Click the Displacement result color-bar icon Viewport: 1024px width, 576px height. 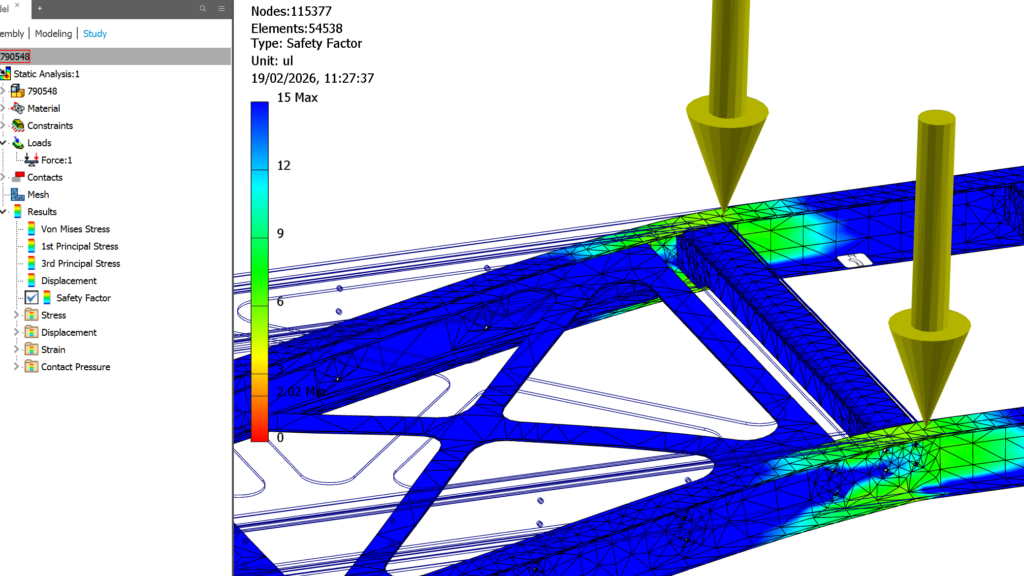[31, 281]
